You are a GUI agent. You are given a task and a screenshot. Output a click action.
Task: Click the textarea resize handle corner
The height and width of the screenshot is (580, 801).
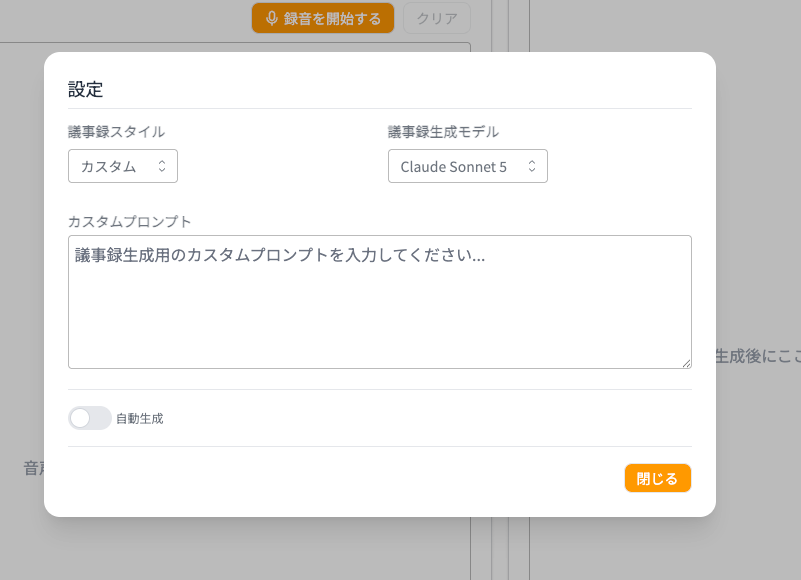(687, 363)
